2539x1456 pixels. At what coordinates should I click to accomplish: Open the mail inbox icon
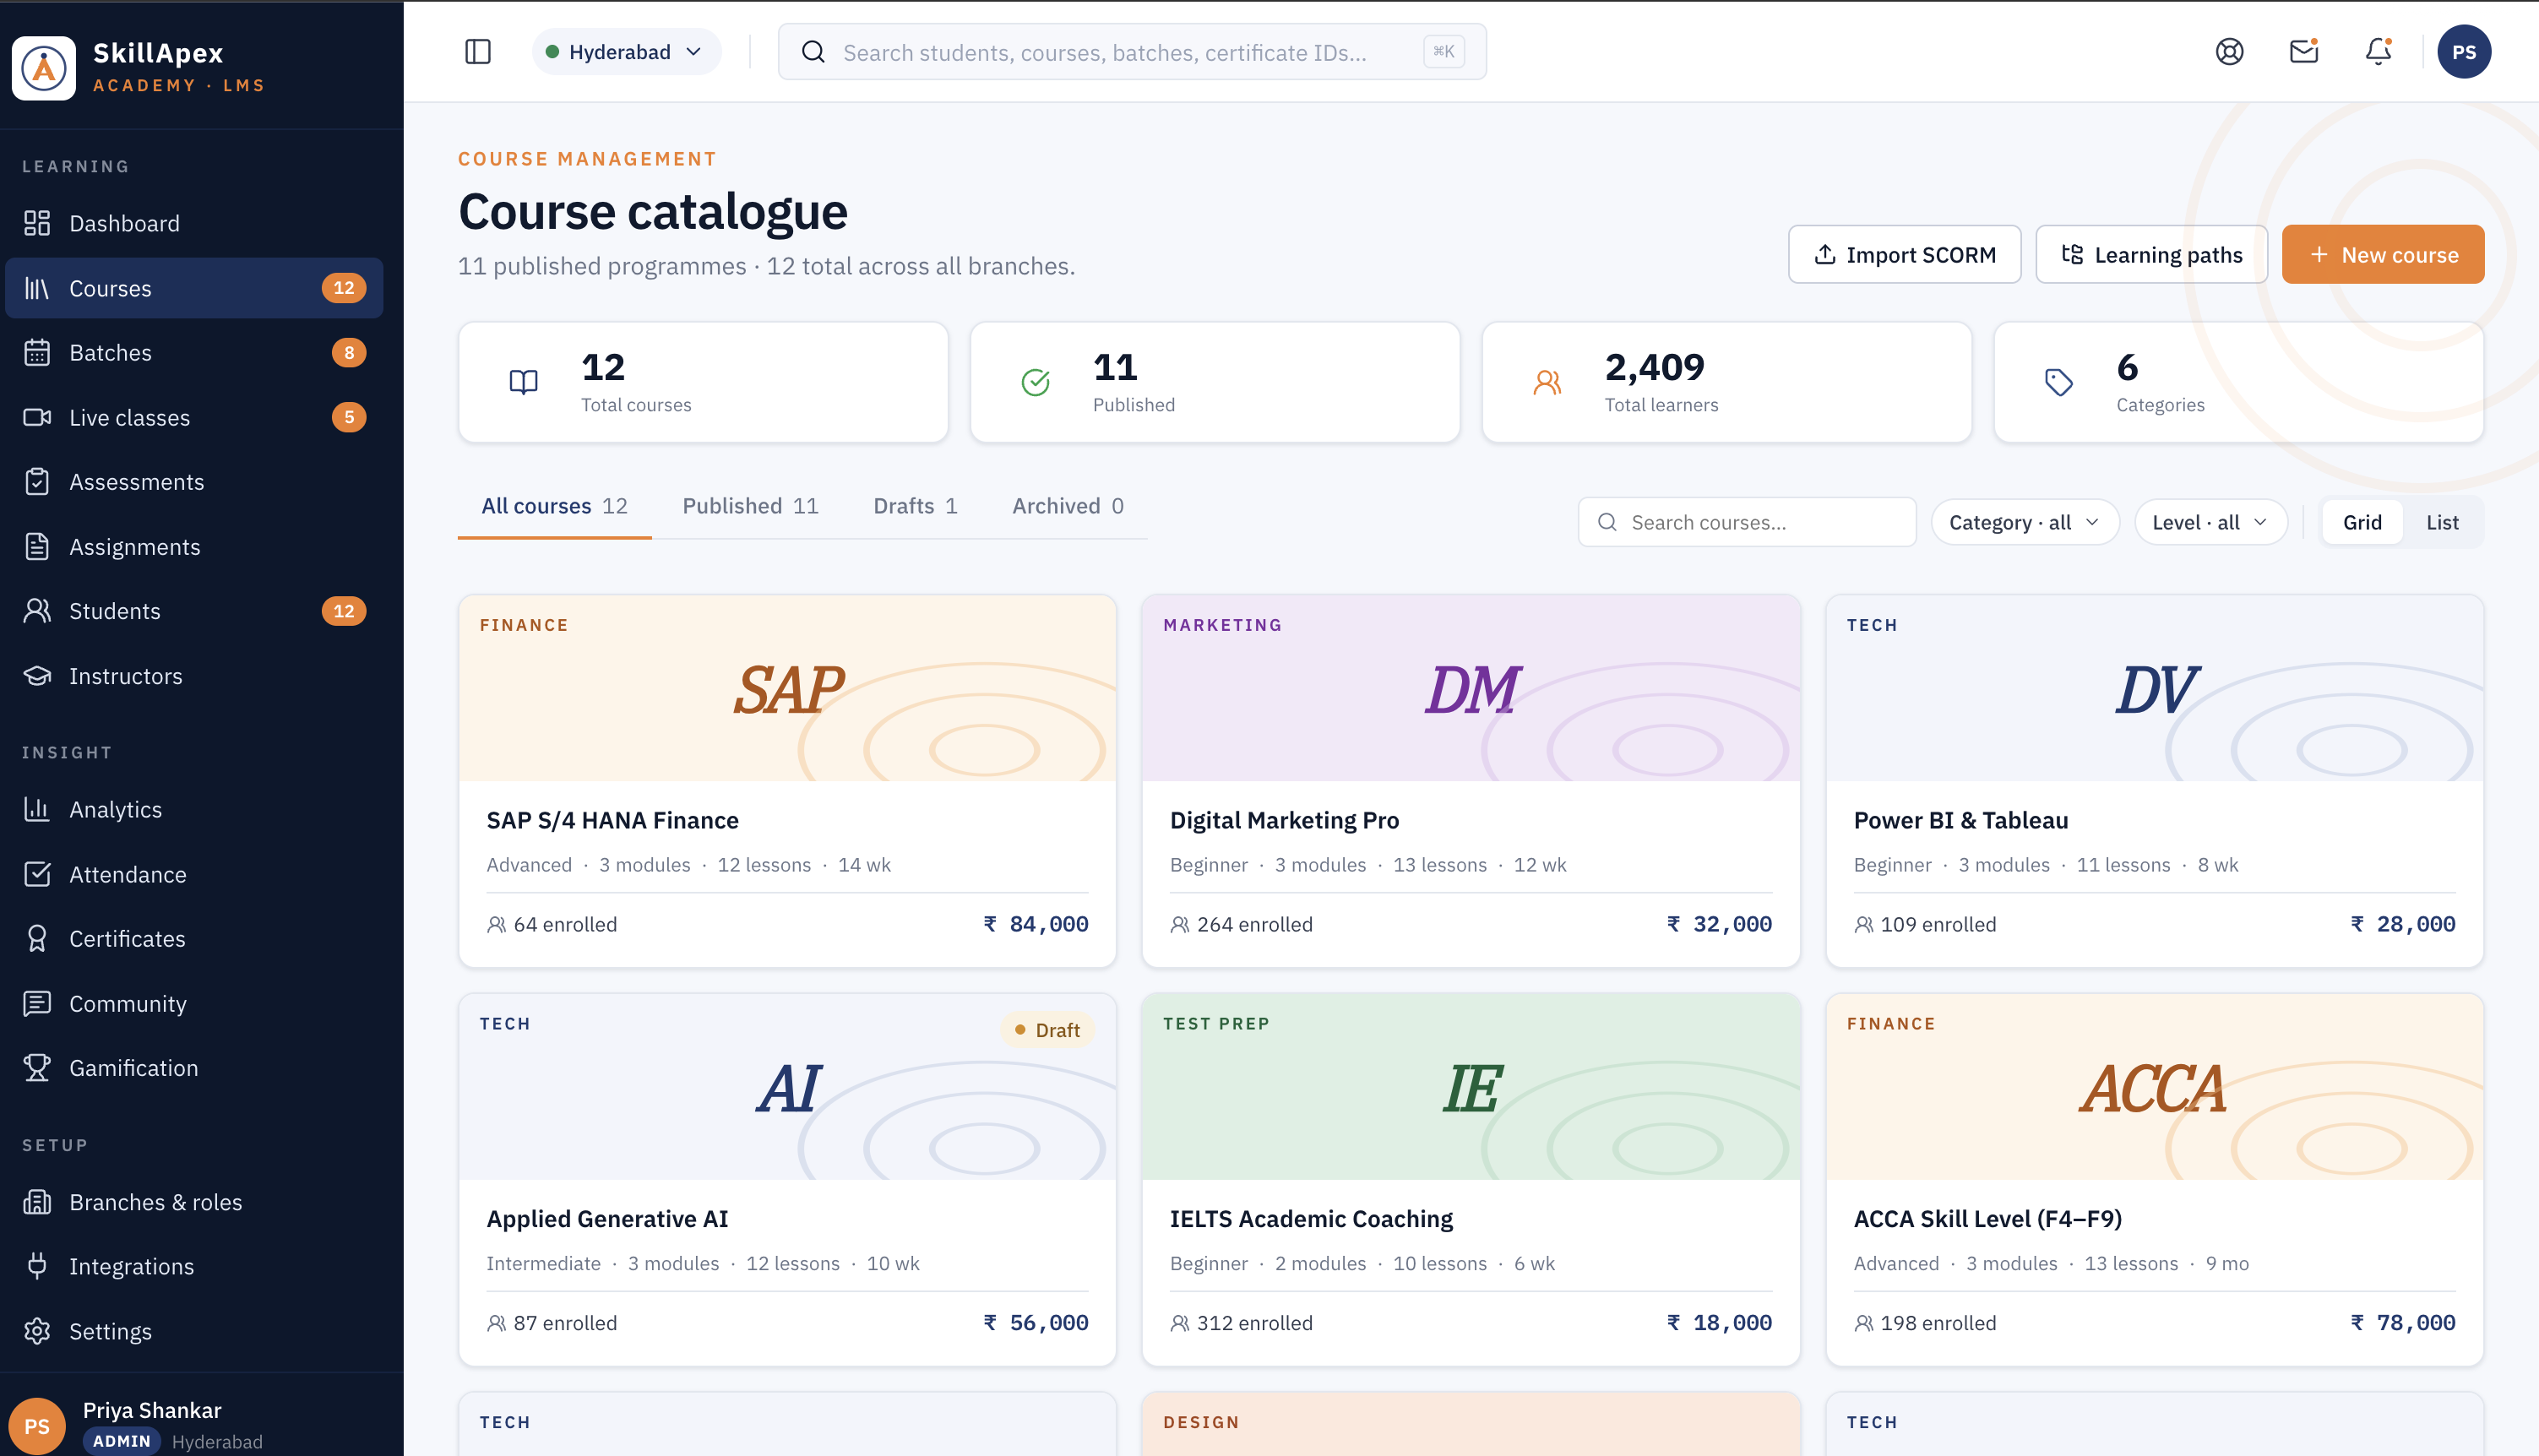(x=2304, y=52)
